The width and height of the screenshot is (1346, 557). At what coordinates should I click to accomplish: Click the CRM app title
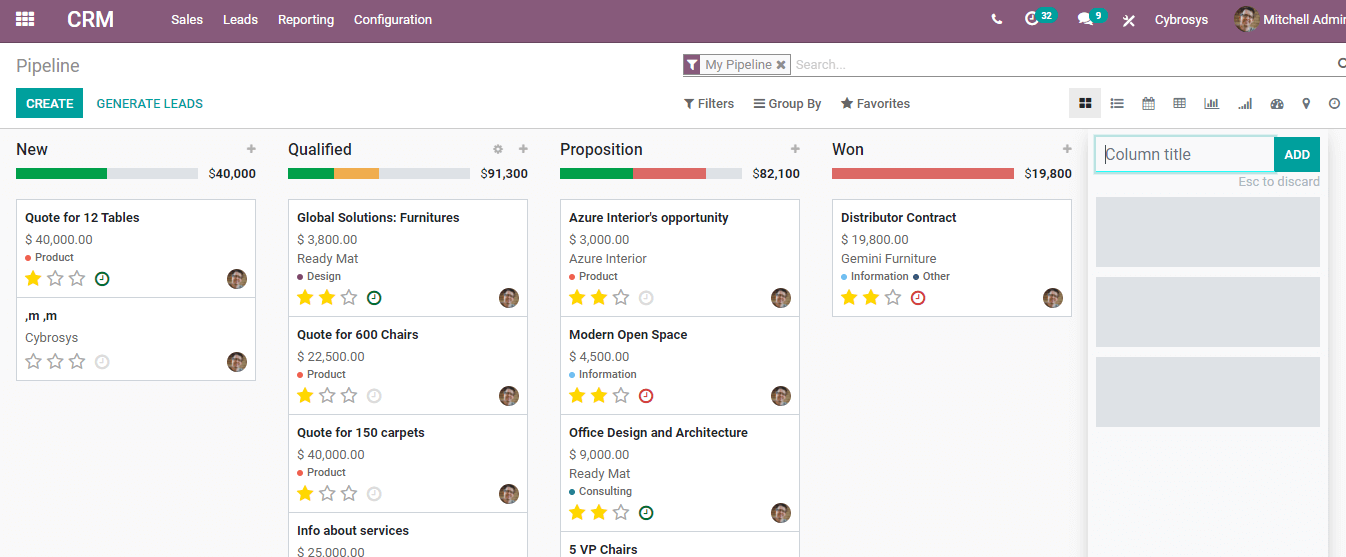point(91,19)
